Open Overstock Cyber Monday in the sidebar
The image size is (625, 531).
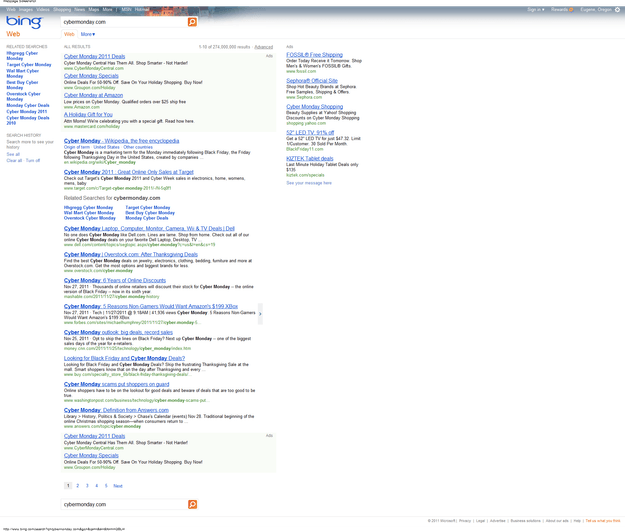(x=23, y=96)
